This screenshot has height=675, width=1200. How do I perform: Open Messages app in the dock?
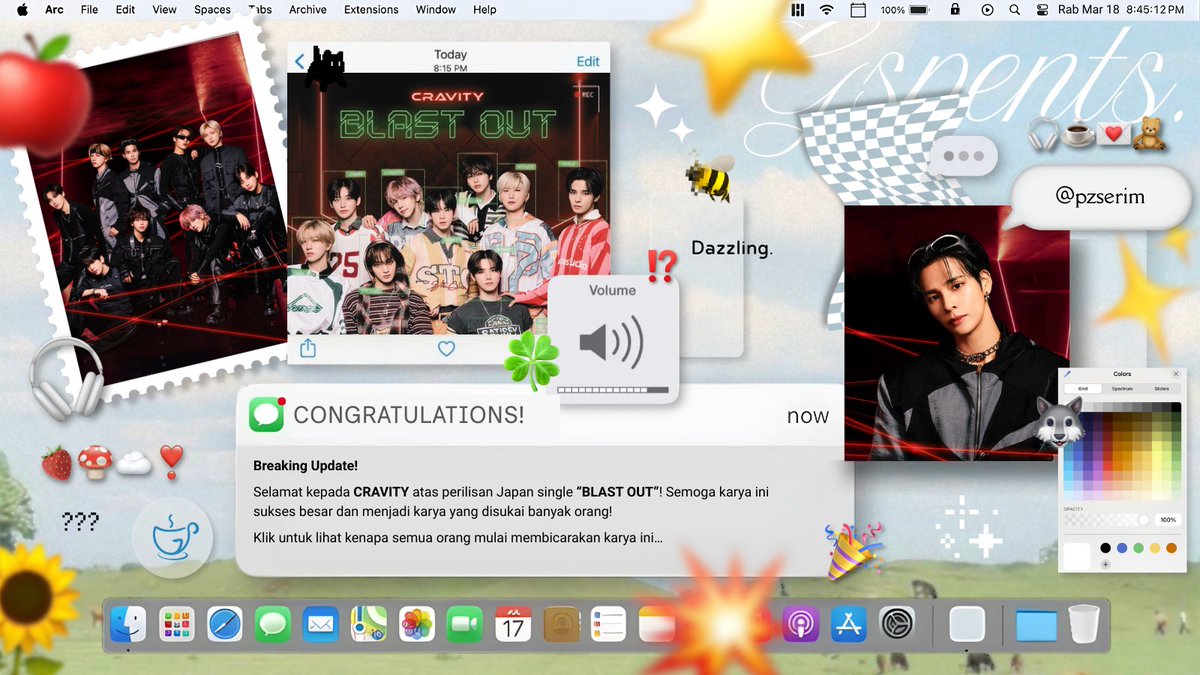pos(272,625)
